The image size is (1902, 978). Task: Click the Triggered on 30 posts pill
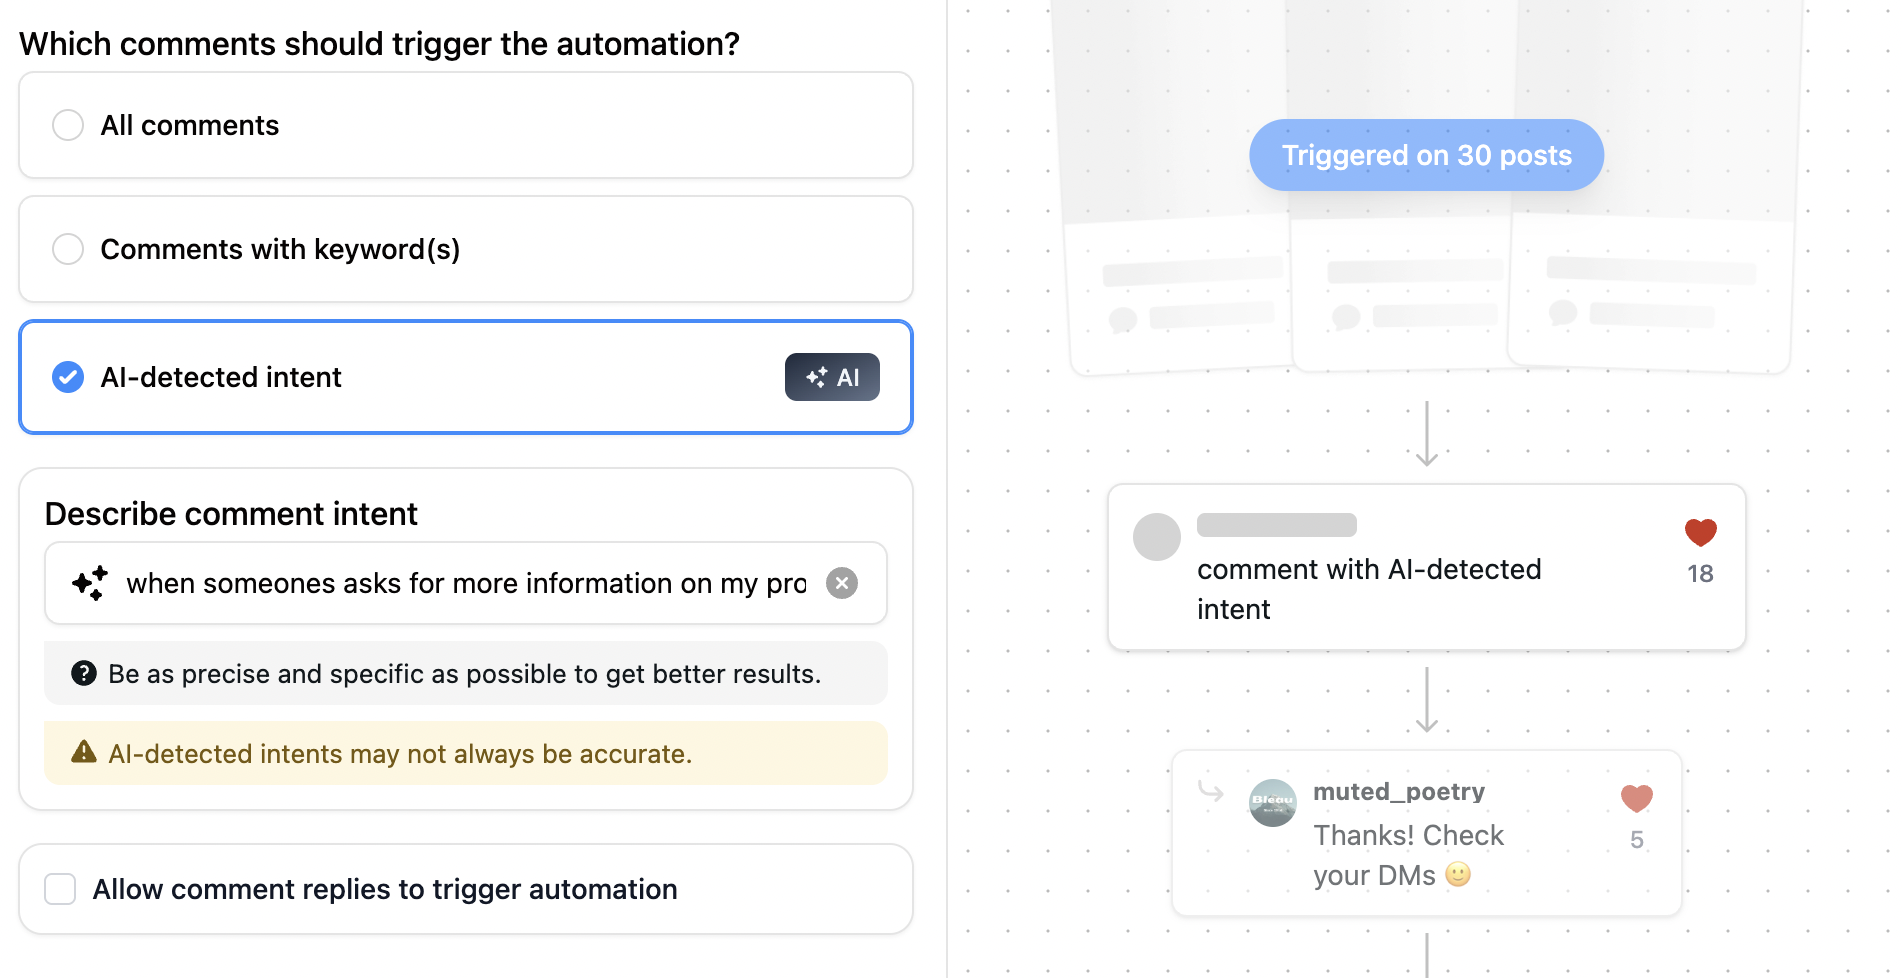[x=1426, y=155]
